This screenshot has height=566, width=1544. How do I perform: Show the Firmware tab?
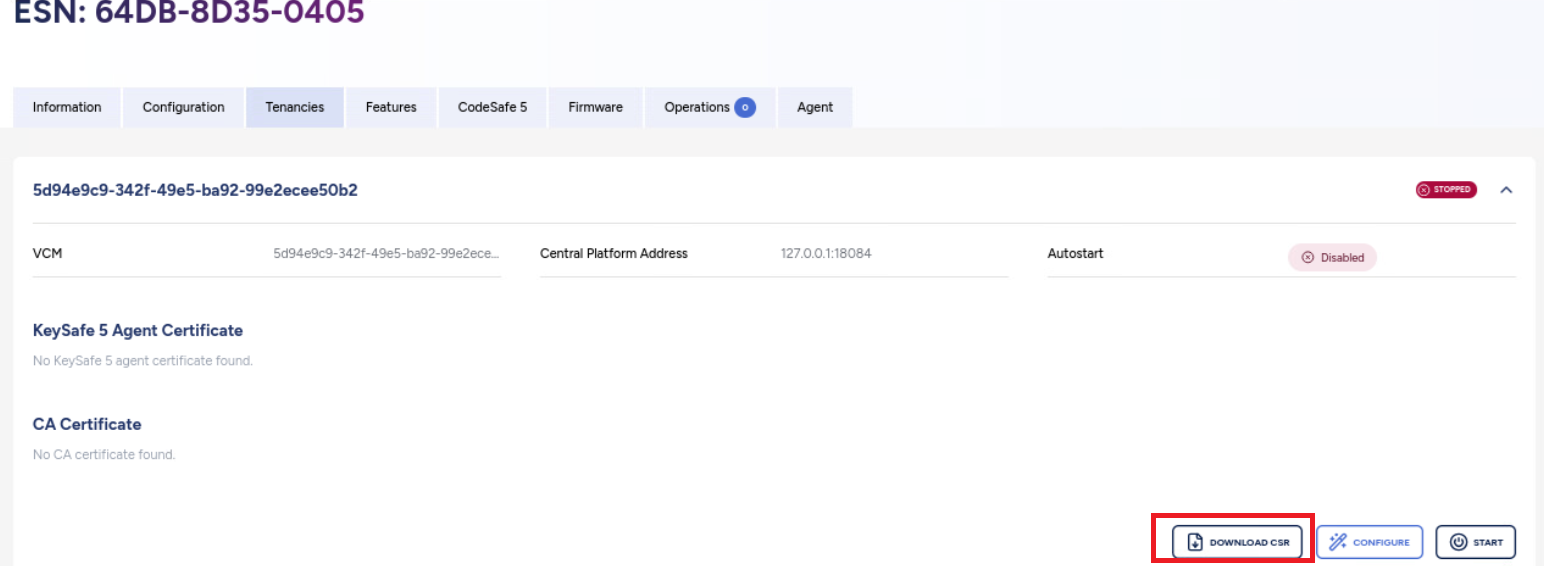(x=595, y=107)
